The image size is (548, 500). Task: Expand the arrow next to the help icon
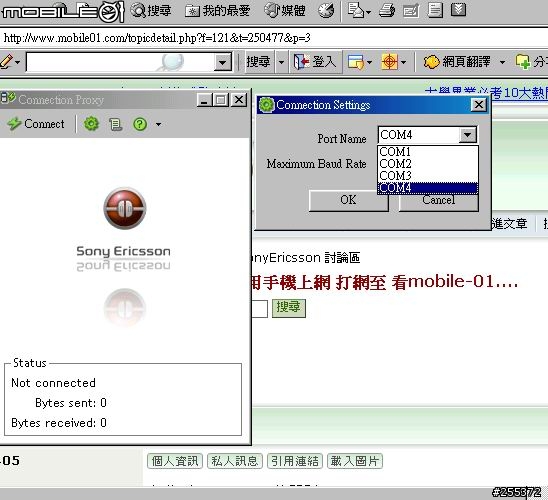(x=158, y=124)
